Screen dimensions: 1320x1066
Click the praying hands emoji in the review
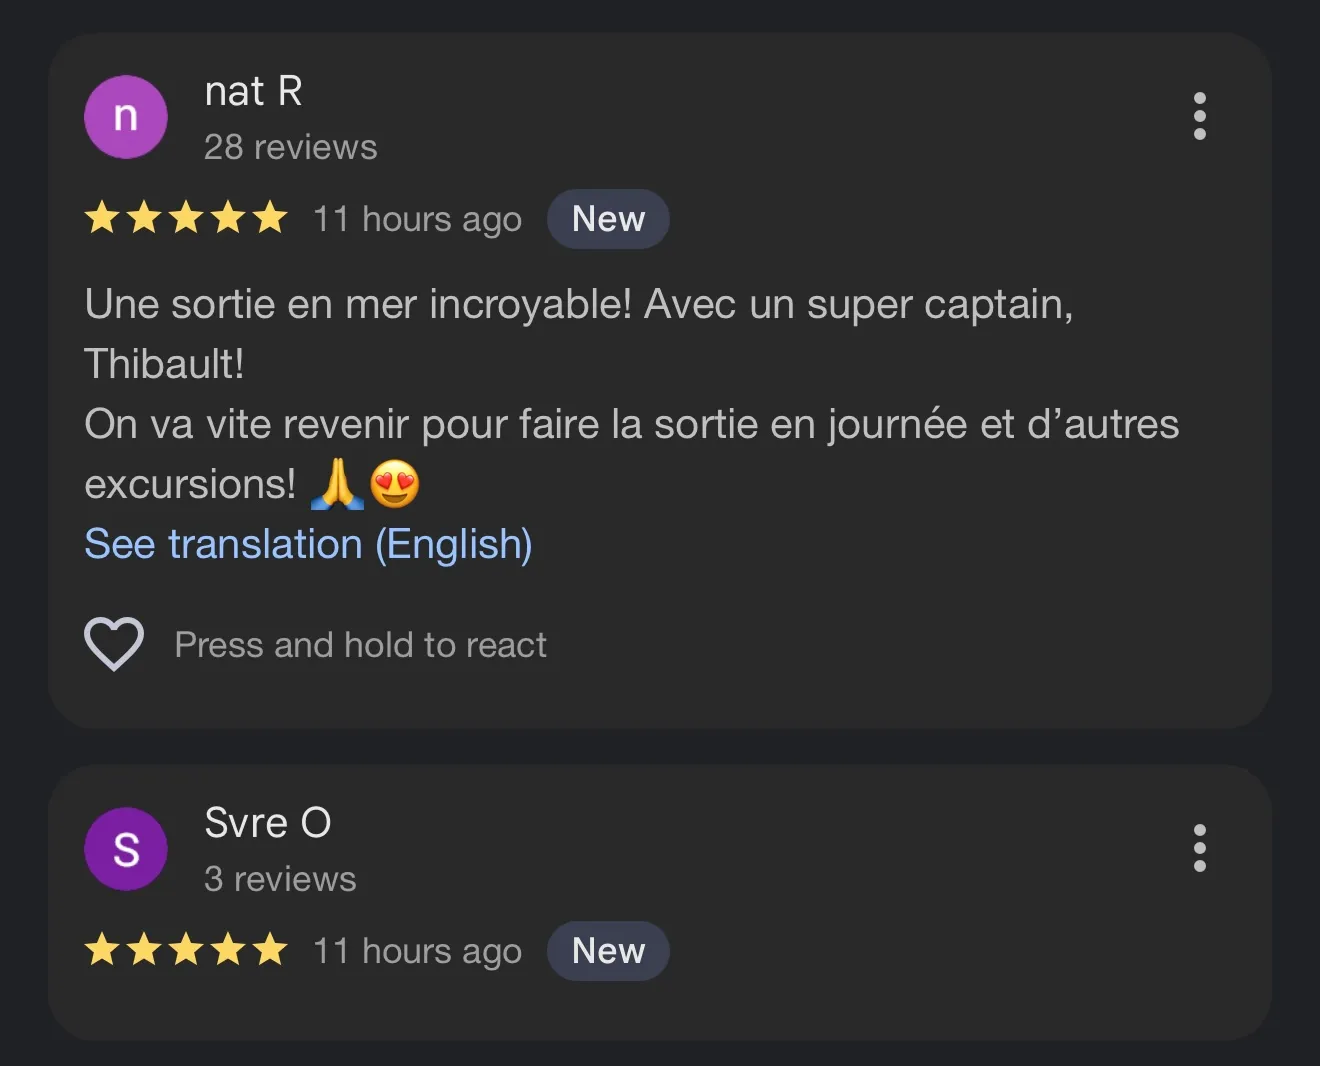pyautogui.click(x=338, y=485)
